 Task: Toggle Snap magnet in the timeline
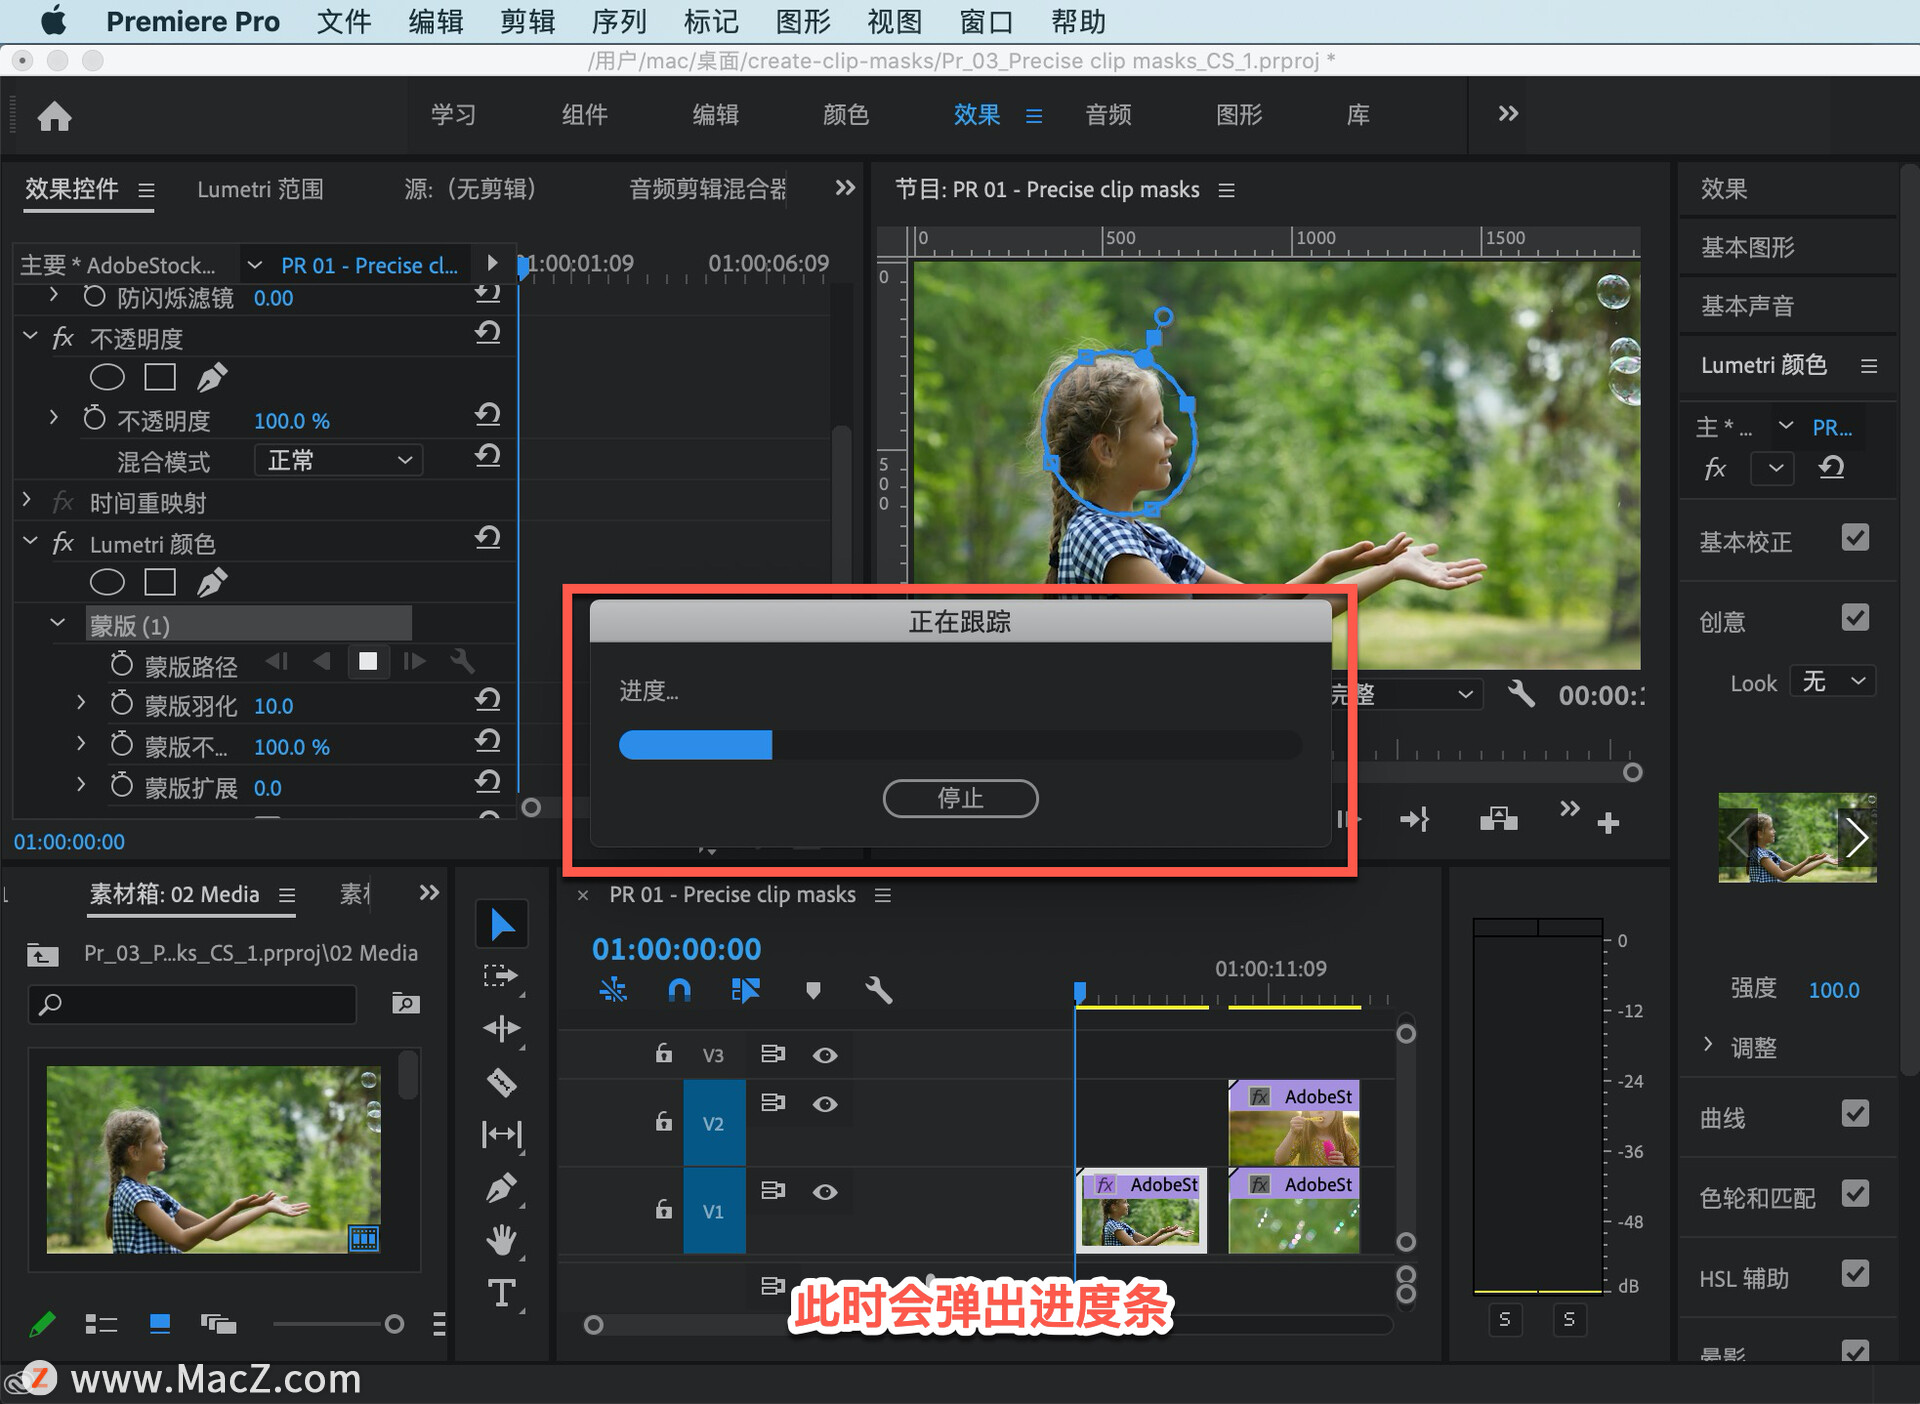(x=679, y=991)
